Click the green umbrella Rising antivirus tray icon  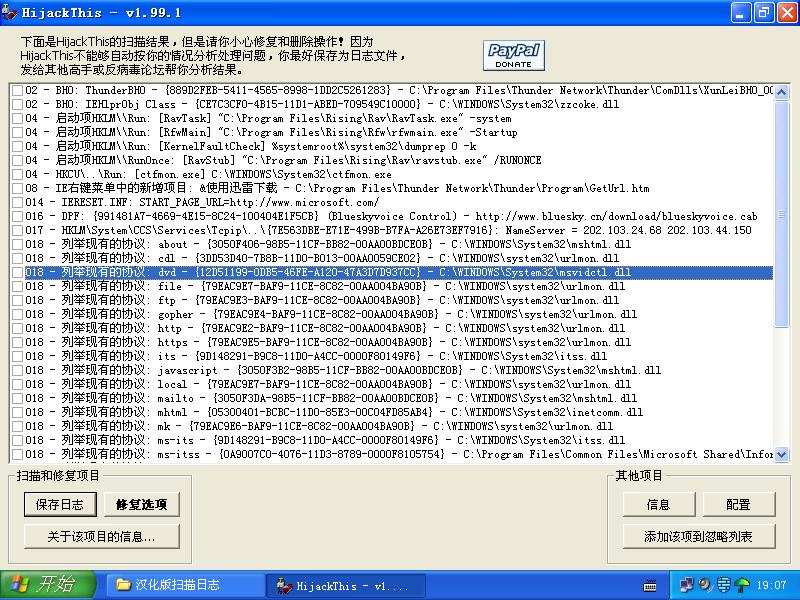click(742, 585)
